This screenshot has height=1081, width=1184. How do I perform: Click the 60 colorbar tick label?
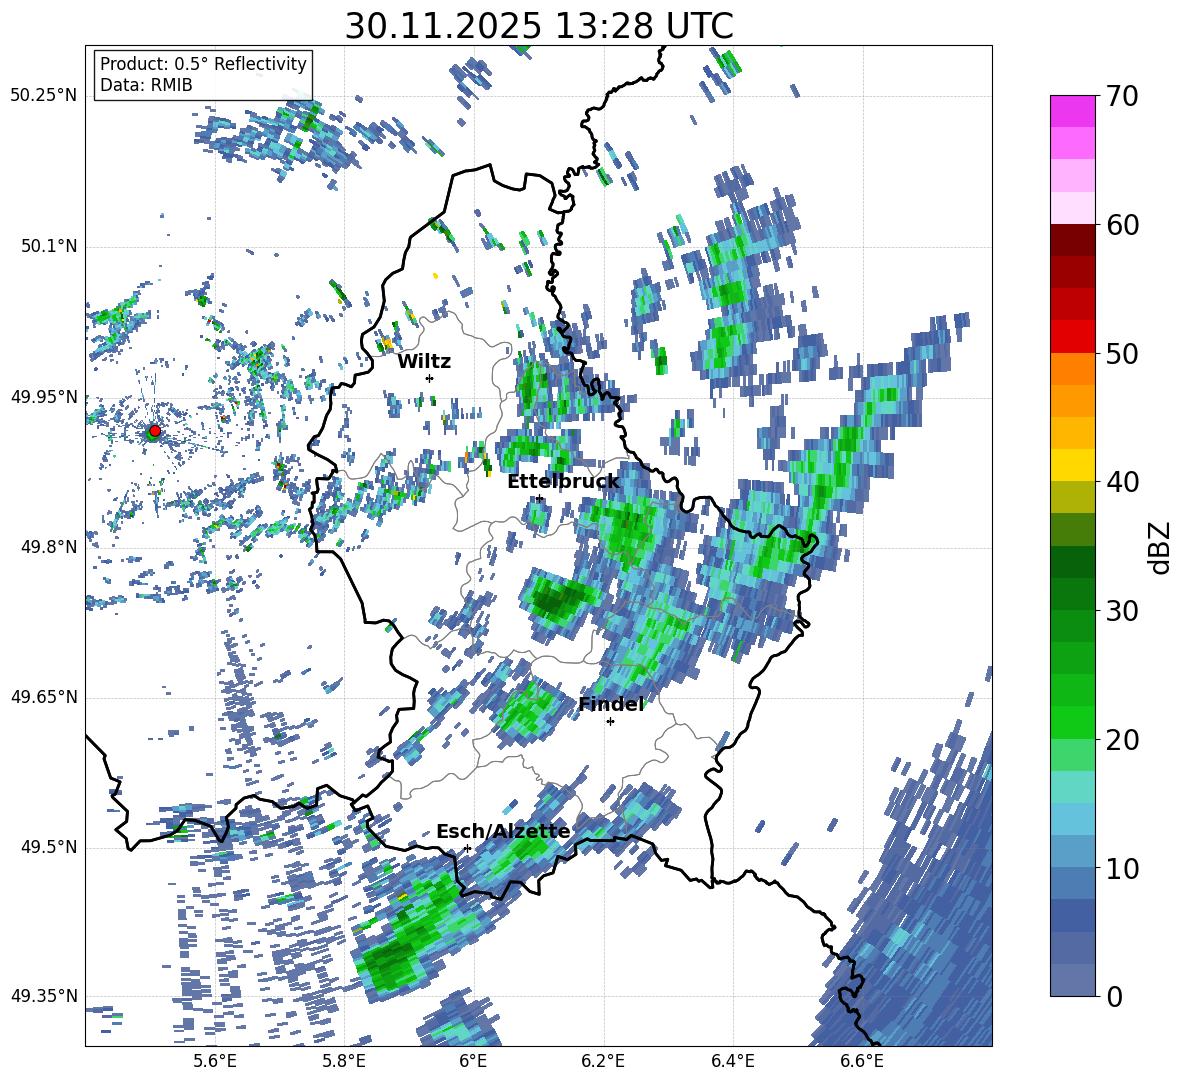click(1122, 225)
